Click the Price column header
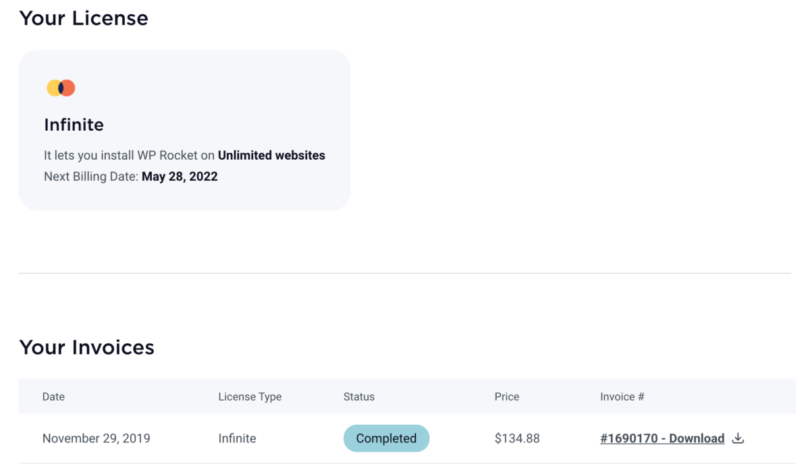 [x=506, y=397]
